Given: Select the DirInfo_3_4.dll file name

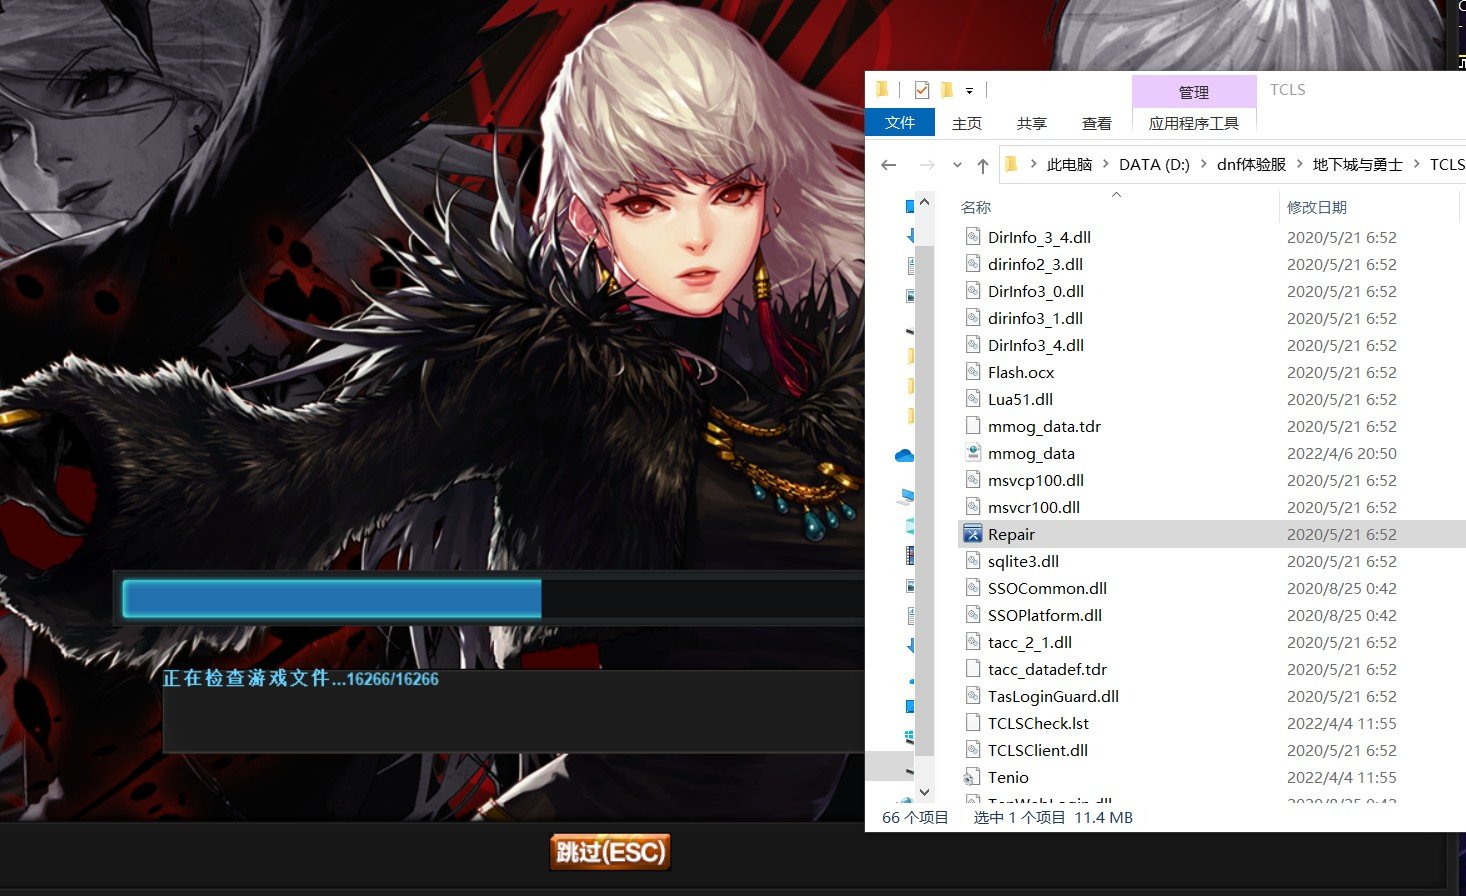Looking at the screenshot, I should pyautogui.click(x=1039, y=237).
